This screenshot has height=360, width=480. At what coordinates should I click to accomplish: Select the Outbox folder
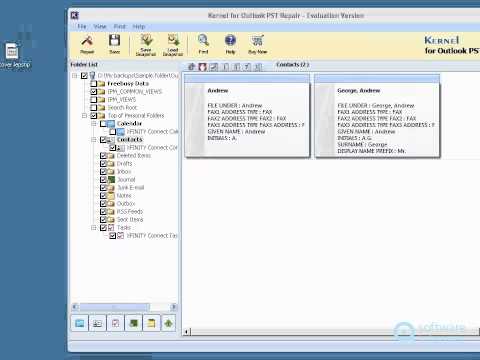click(x=126, y=204)
